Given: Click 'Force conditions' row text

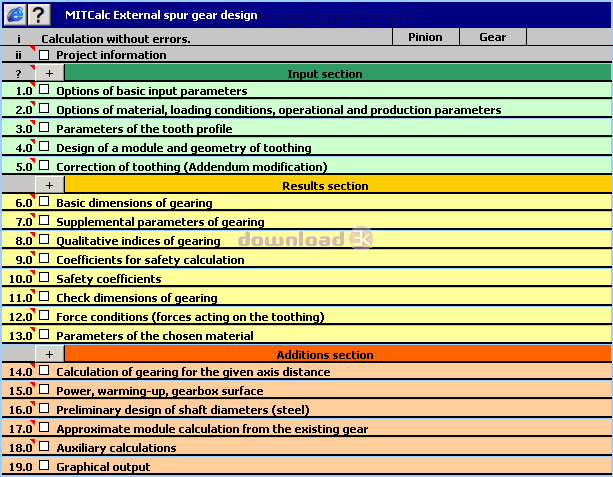Looking at the screenshot, I should (190, 317).
